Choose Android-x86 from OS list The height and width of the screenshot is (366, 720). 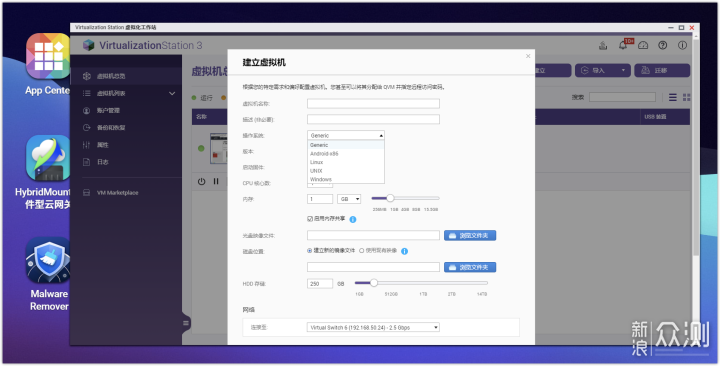click(346, 154)
